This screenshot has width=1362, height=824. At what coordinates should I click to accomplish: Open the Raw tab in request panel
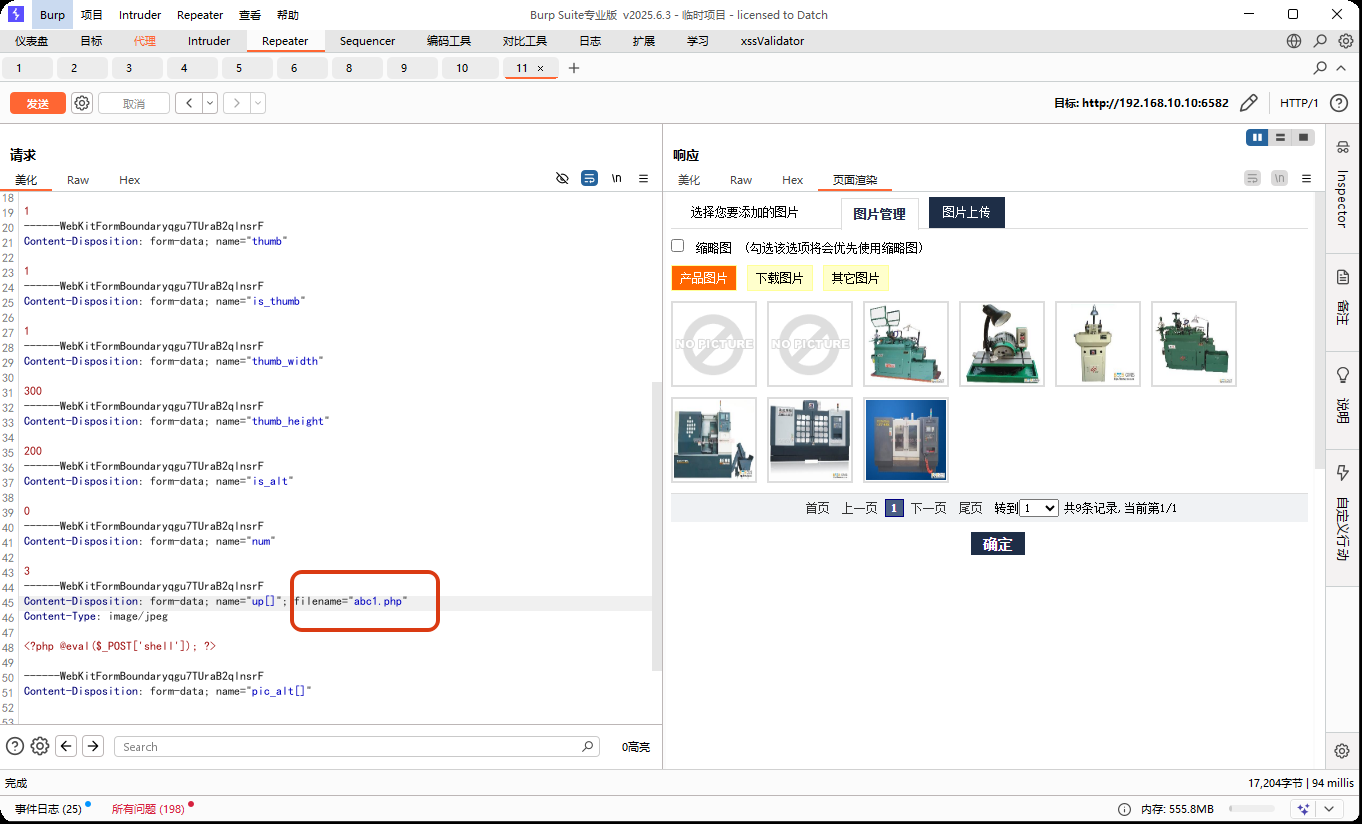pyautogui.click(x=78, y=180)
